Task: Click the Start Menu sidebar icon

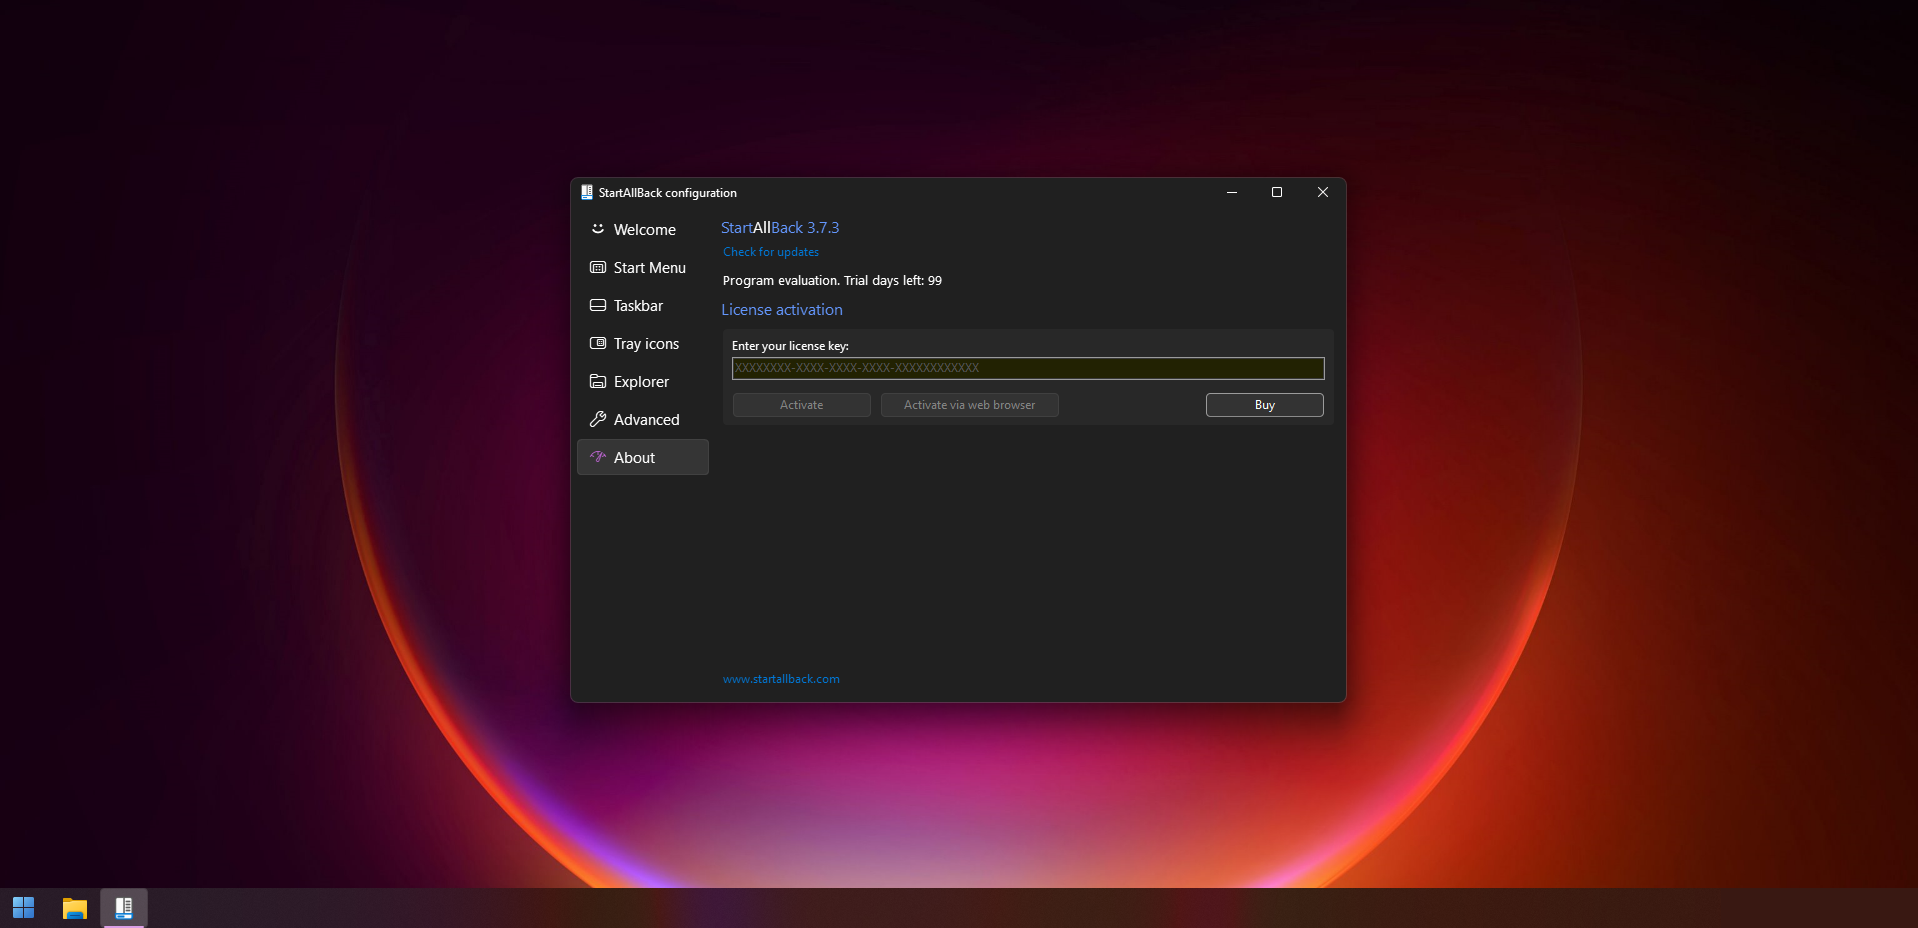Action: (598, 267)
